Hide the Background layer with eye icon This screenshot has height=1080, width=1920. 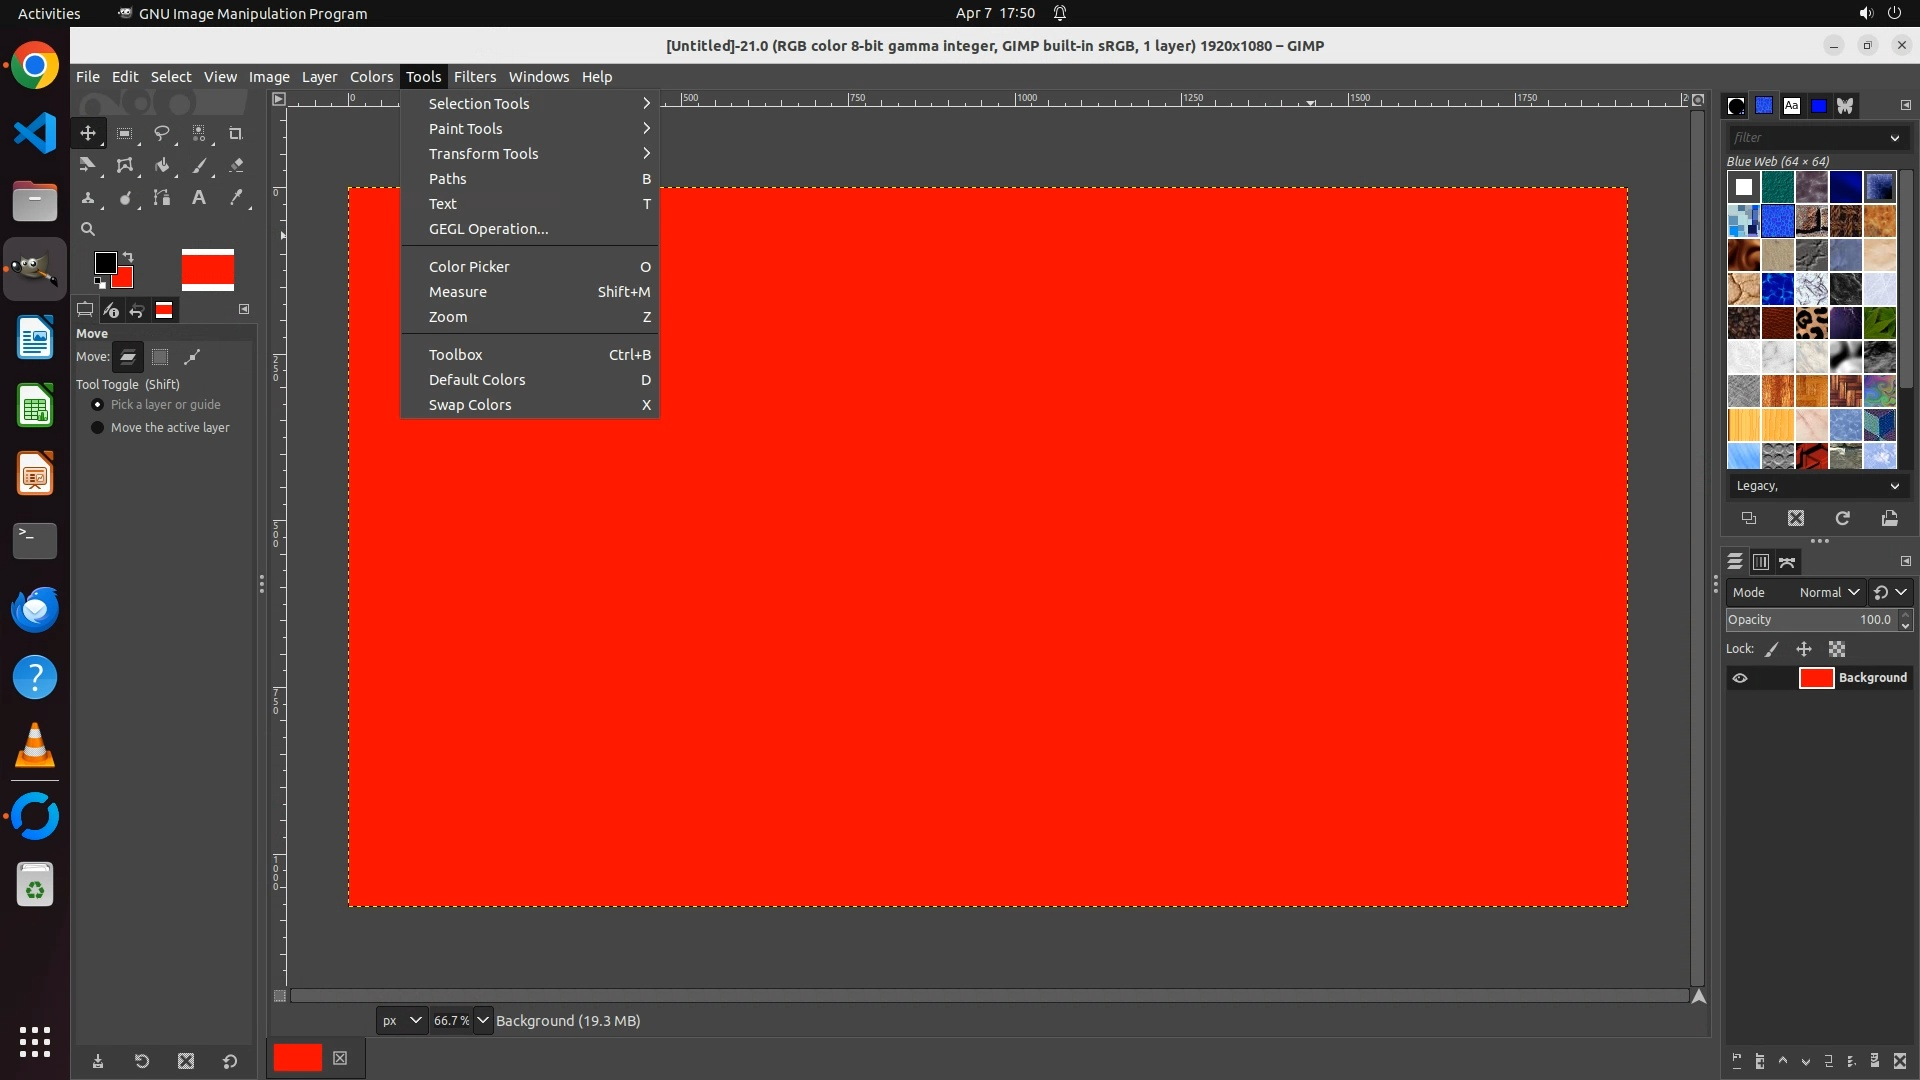[x=1740, y=678]
